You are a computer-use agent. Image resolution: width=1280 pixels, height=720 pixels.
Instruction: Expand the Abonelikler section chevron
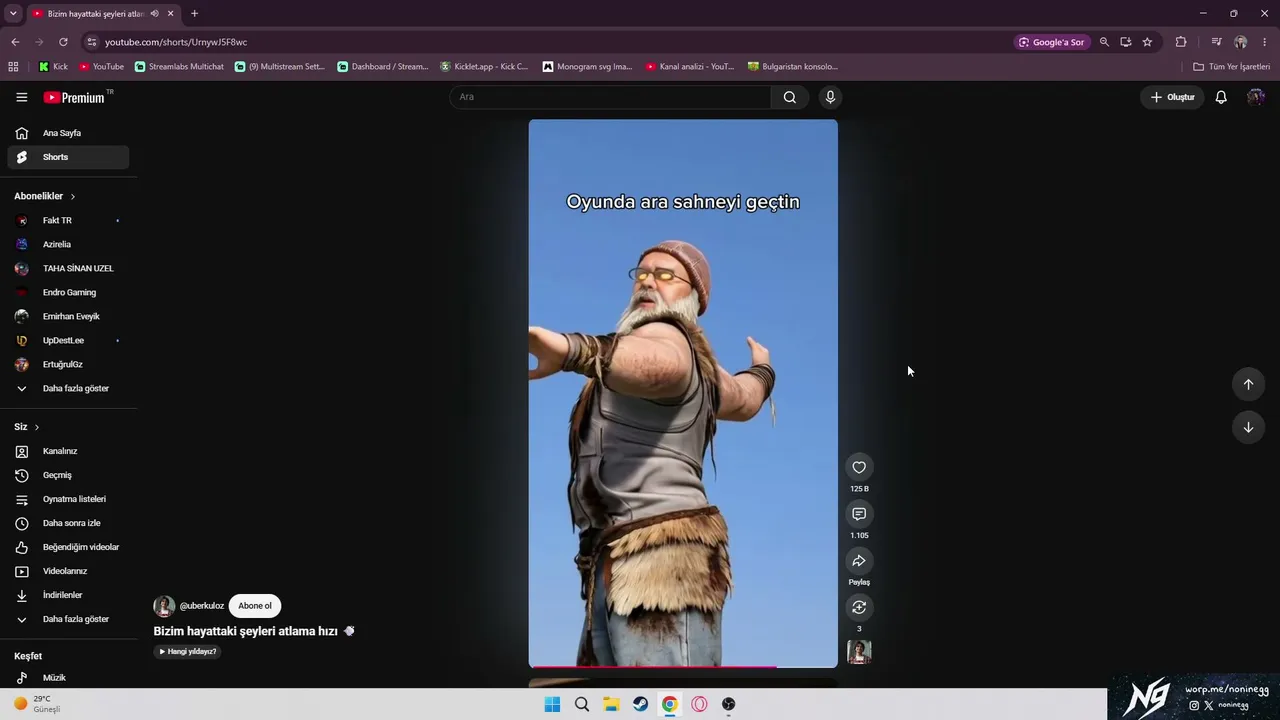pyautogui.click(x=73, y=196)
